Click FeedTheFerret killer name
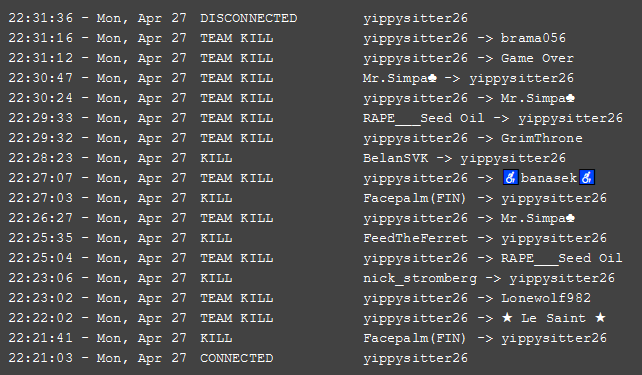Viewport: 642px width, 375px height. point(415,238)
